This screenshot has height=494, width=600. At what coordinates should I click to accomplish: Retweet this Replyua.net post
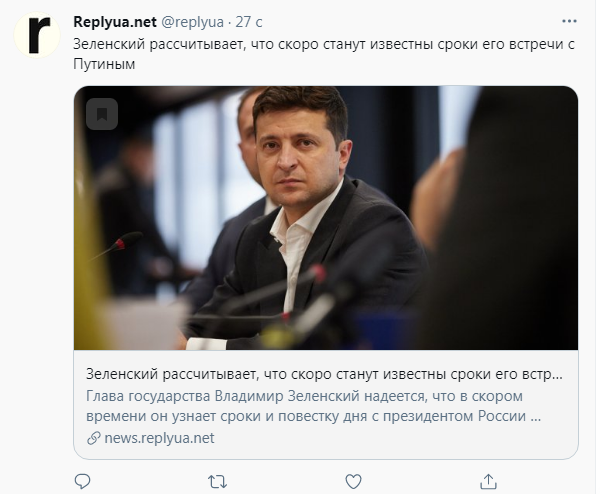(x=217, y=481)
